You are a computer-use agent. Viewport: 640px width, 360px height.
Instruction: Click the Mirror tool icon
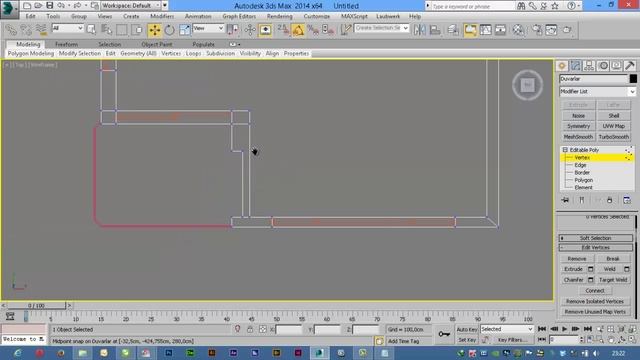[x=420, y=30]
